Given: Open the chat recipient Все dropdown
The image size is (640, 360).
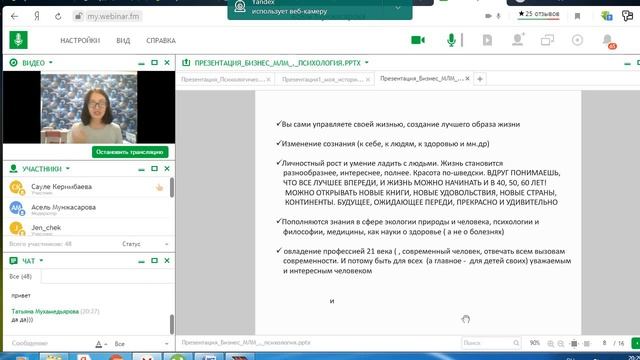Looking at the screenshot, I should tap(141, 344).
